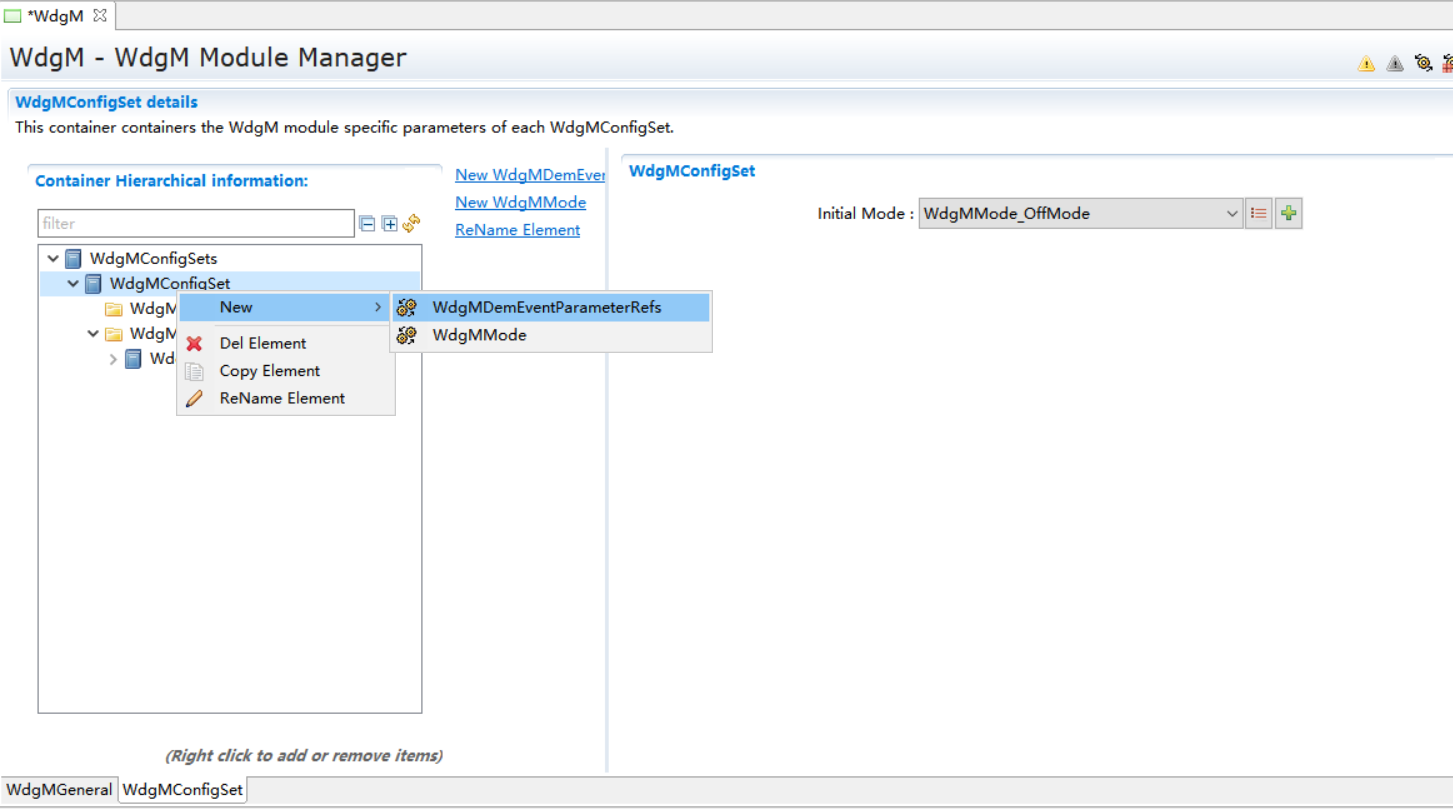1453x809 pixels.
Task: Select Del Element from context menu
Action: (x=263, y=343)
